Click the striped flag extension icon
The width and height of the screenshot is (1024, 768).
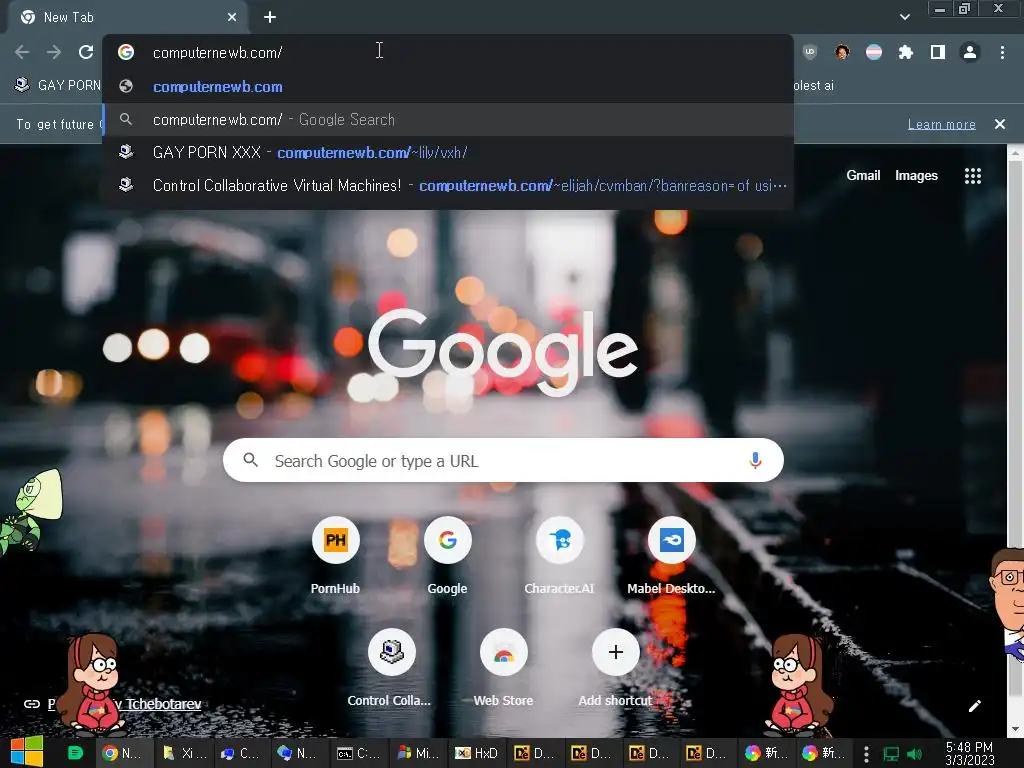(873, 52)
